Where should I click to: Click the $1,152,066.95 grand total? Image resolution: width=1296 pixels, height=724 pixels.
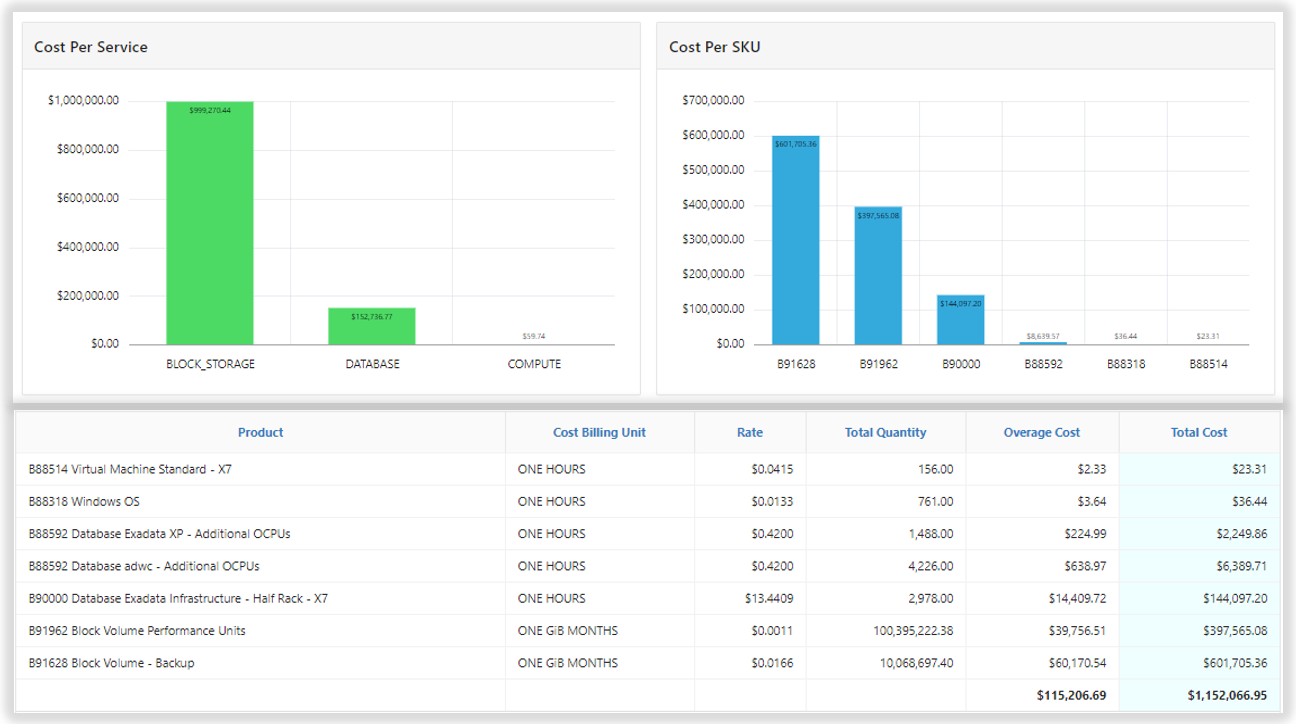point(1228,695)
